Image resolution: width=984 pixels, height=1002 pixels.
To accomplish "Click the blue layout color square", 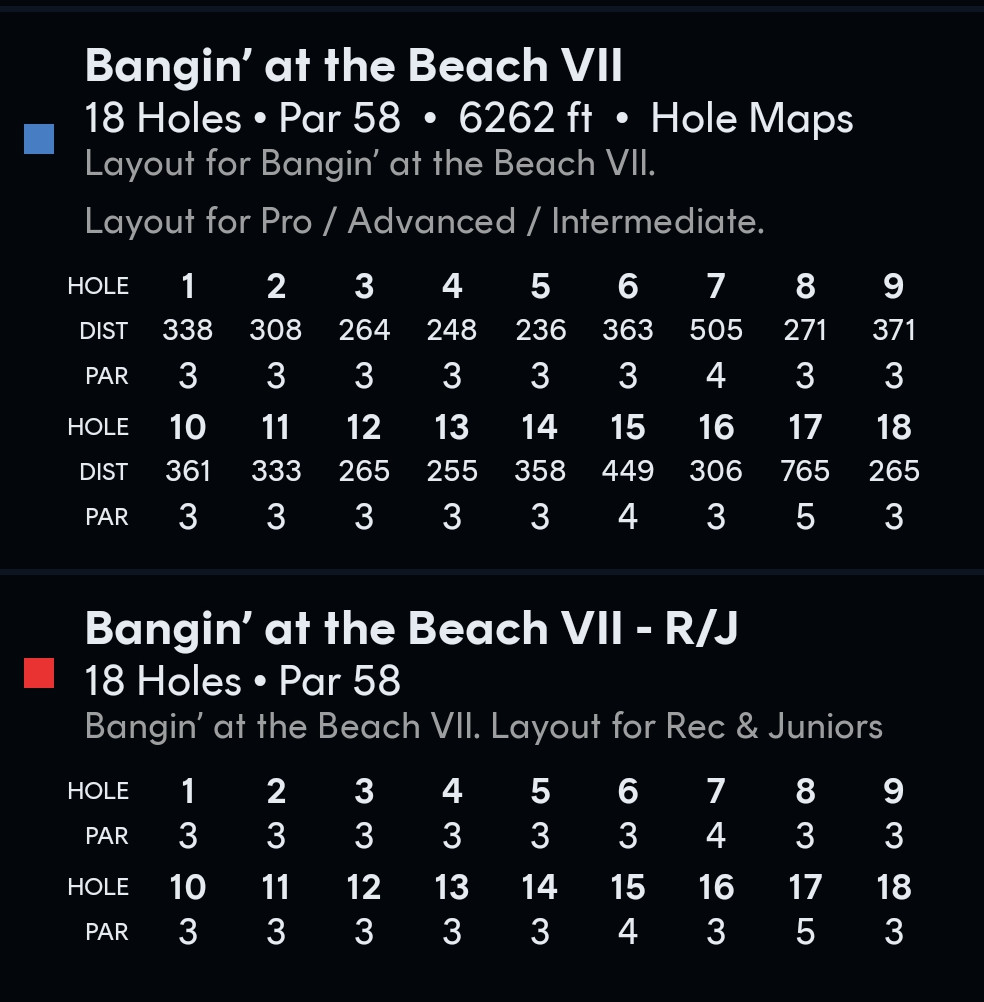I will pos(39,139).
